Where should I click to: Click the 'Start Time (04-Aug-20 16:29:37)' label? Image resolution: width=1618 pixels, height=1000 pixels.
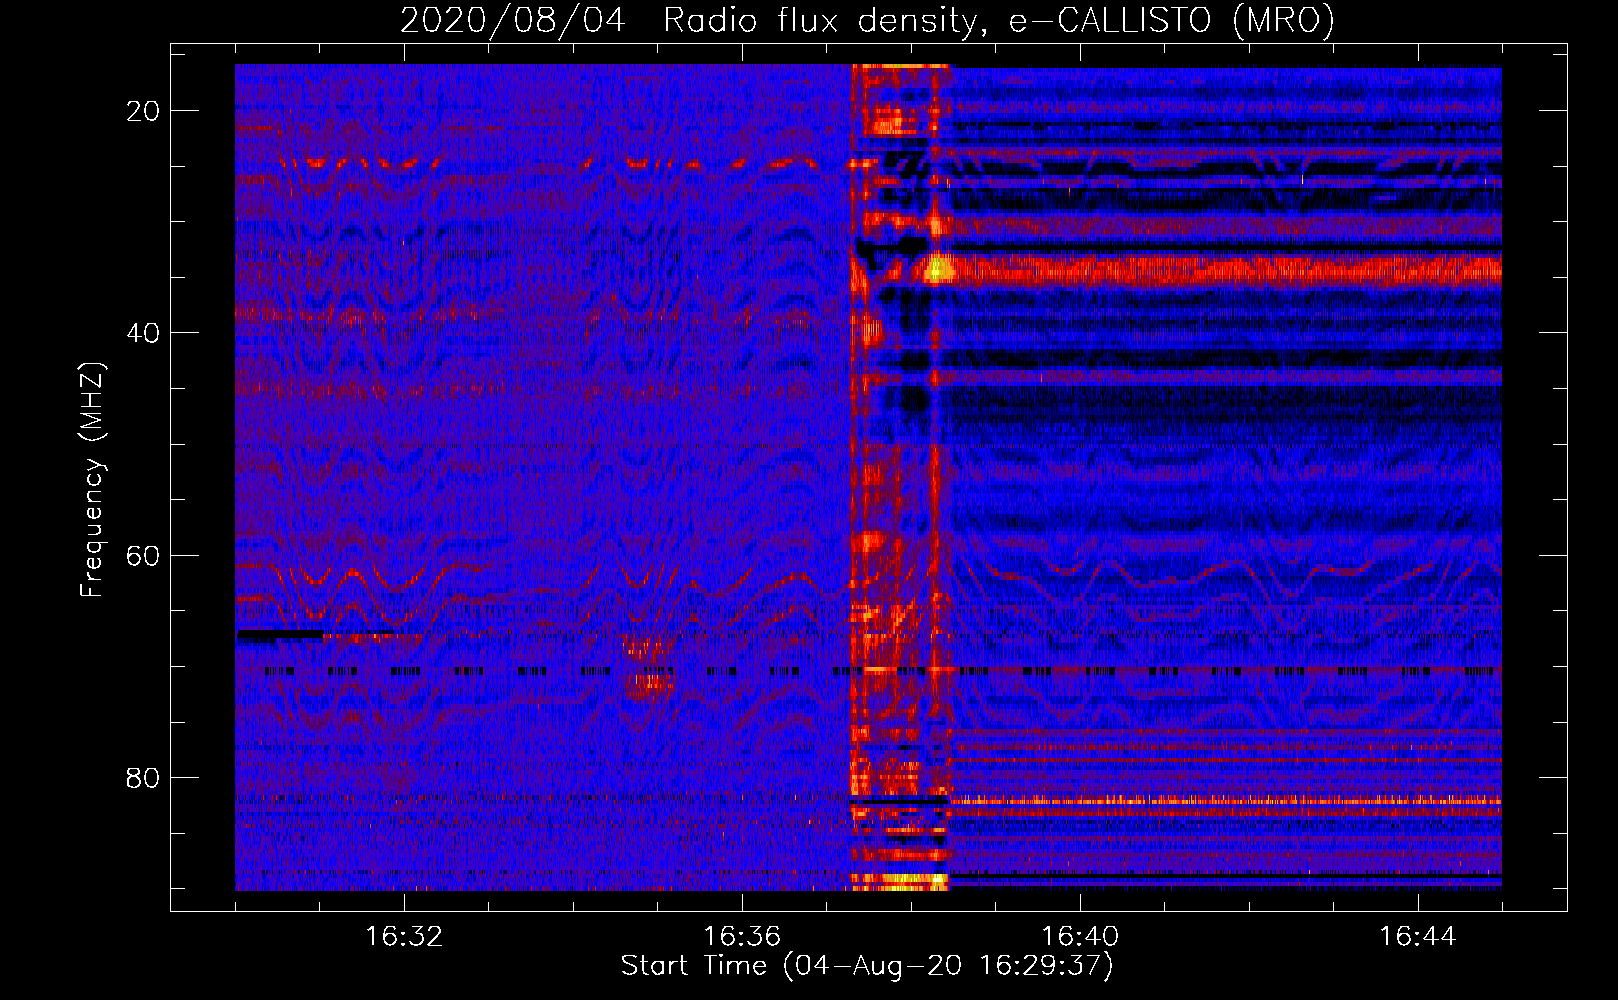(867, 966)
